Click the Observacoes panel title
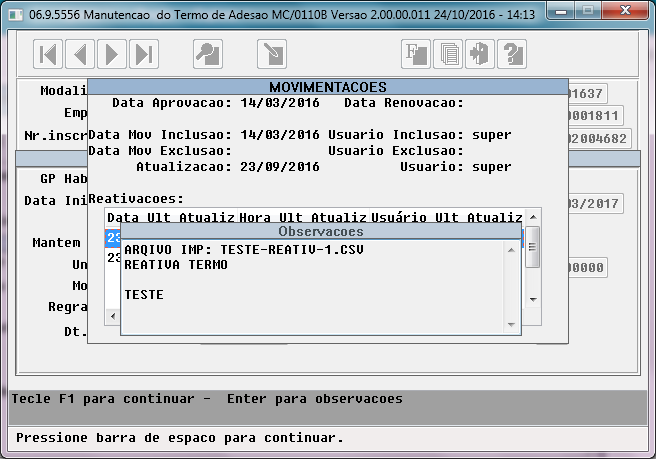The height and width of the screenshot is (459, 656). click(x=321, y=231)
